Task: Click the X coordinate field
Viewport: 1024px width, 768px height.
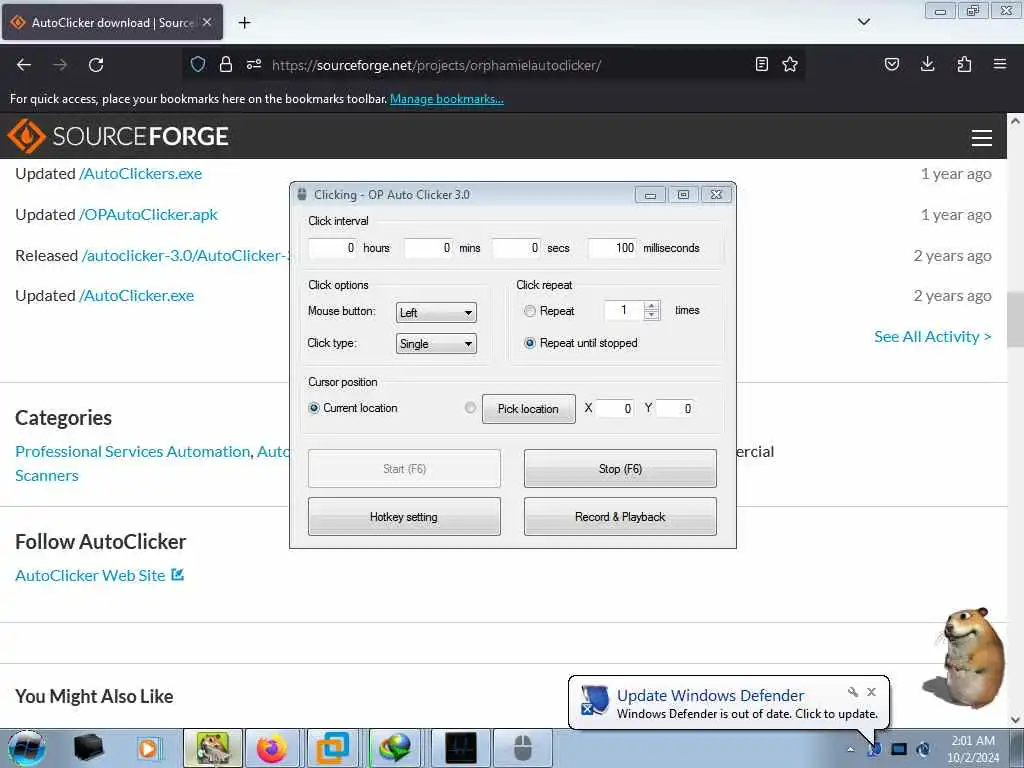Action: tap(615, 409)
